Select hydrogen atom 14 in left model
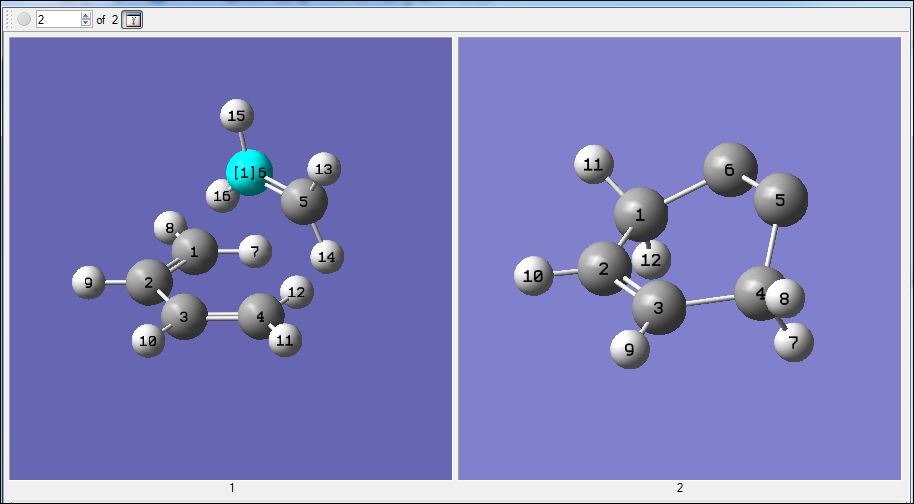 point(327,256)
